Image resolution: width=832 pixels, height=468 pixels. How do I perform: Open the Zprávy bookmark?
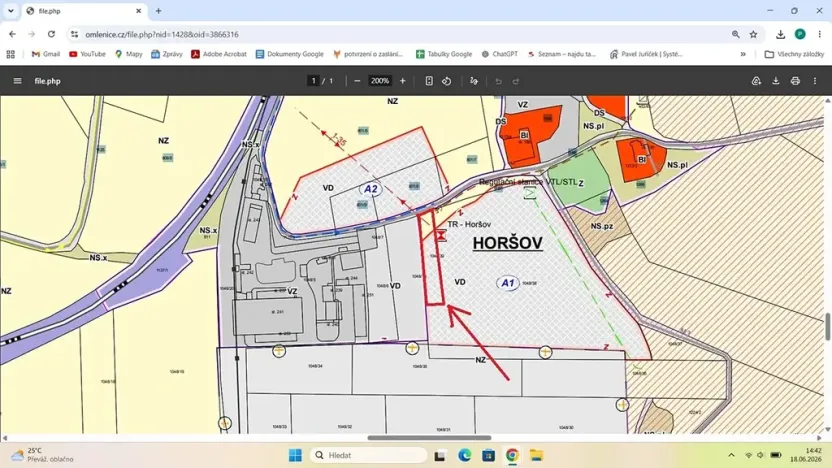tap(167, 54)
